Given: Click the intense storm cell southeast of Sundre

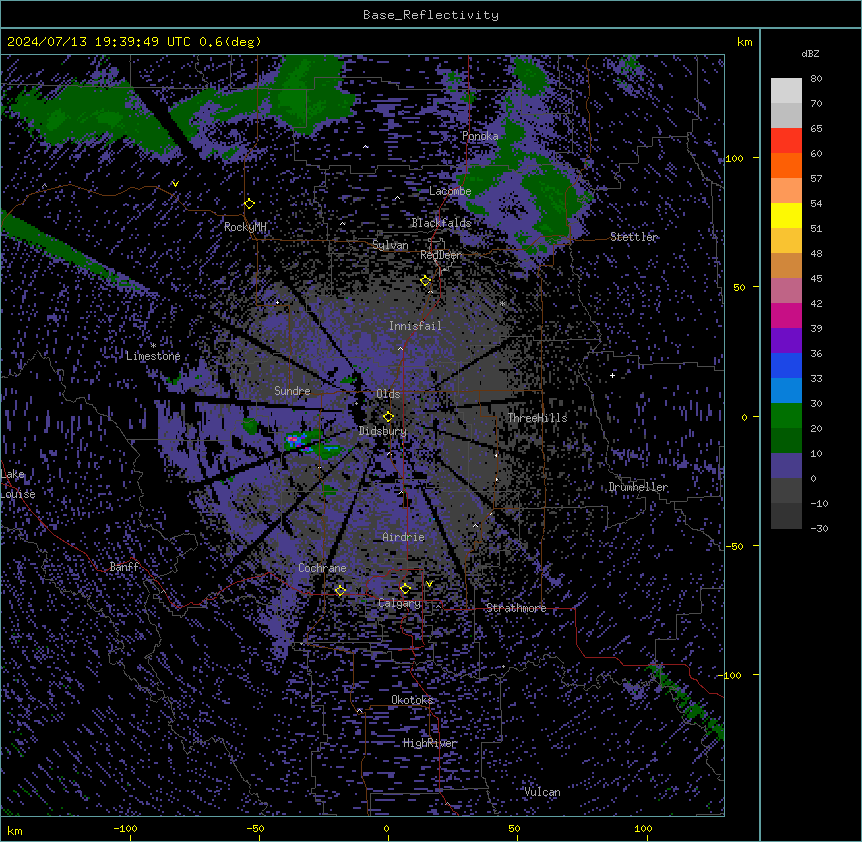Looking at the screenshot, I should 296,441.
